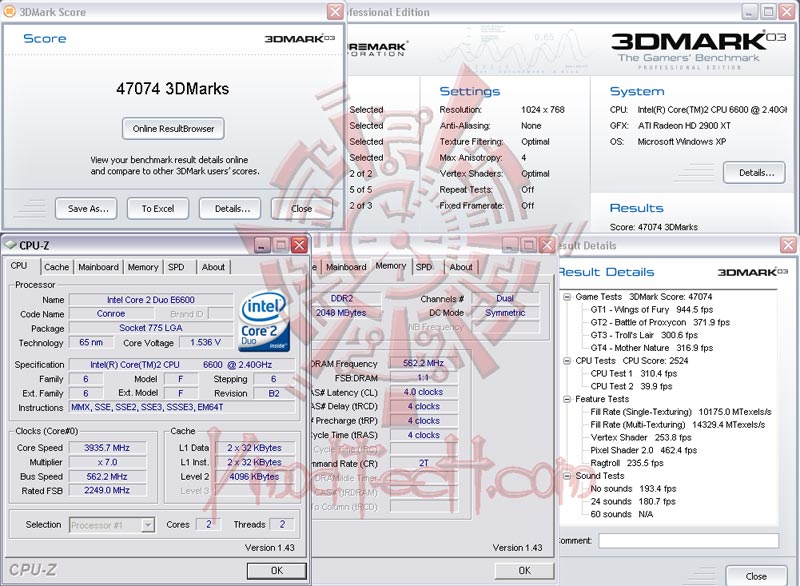
Task: Click the ATI Radeon HD 2900 XT text
Action: click(684, 125)
